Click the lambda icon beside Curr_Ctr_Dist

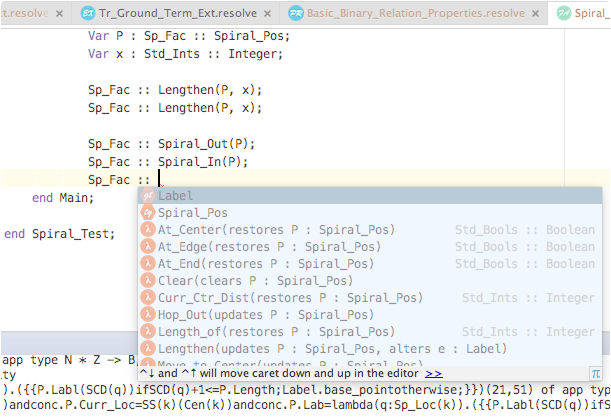pyautogui.click(x=148, y=298)
